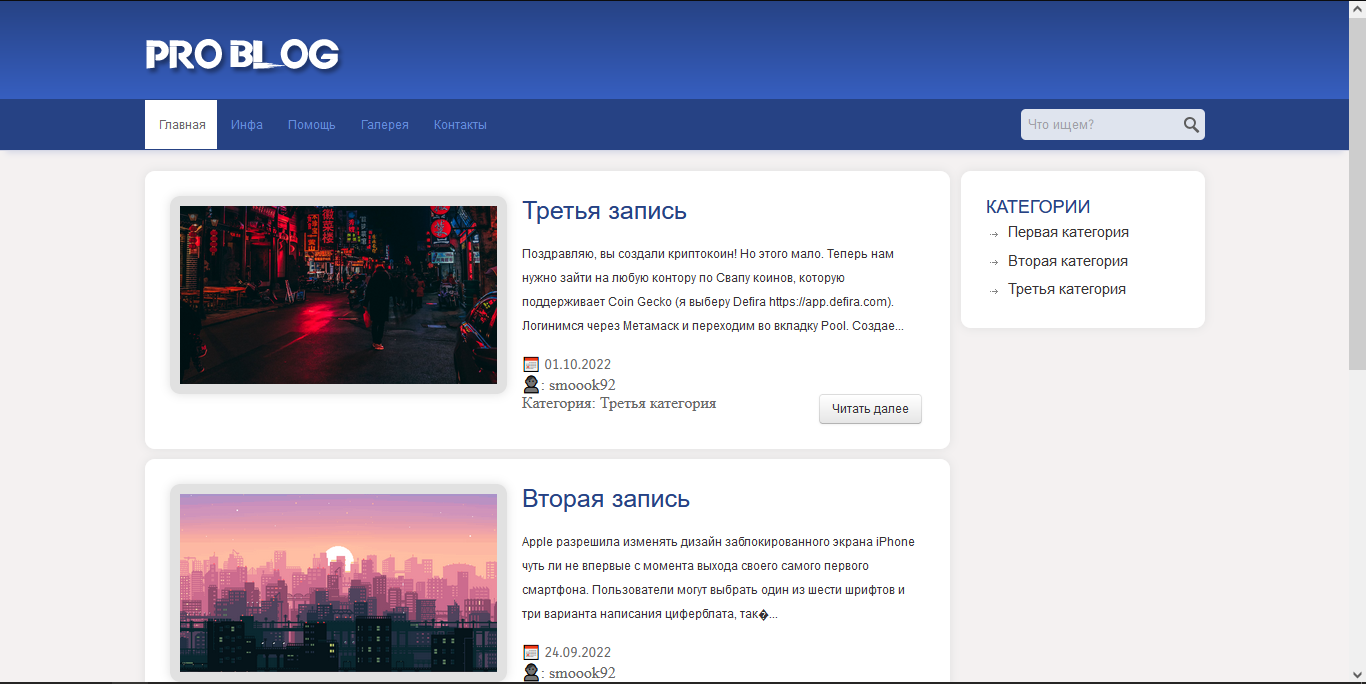The height and width of the screenshot is (684, 1366).
Task: Open the Главная navigation tab
Action: [182, 125]
